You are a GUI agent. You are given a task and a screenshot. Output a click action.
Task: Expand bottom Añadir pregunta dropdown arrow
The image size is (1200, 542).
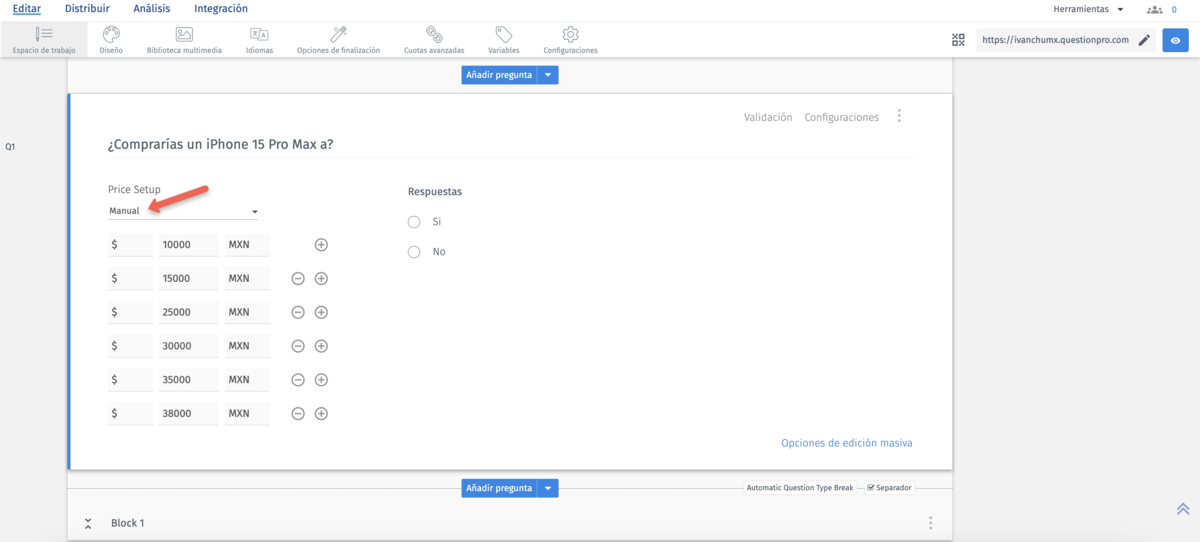(x=548, y=488)
